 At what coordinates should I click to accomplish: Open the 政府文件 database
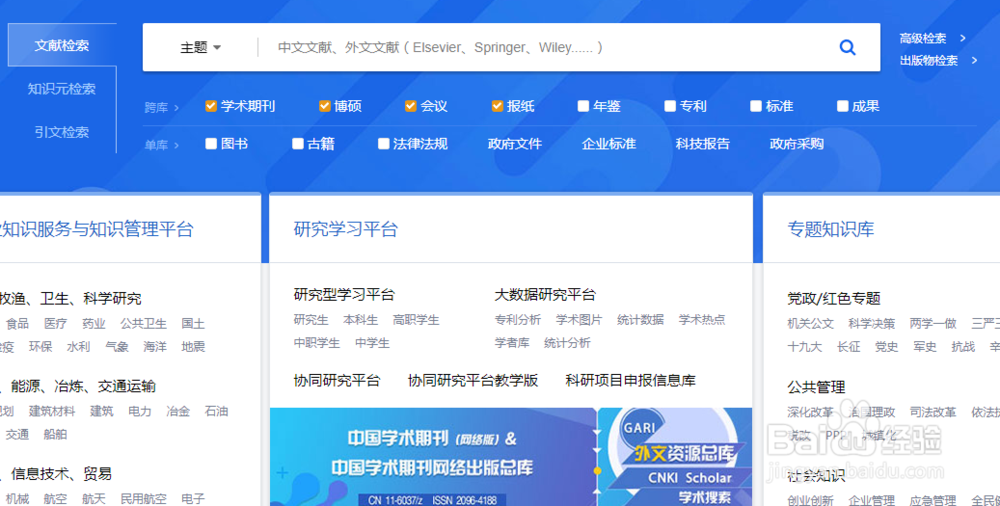[515, 144]
